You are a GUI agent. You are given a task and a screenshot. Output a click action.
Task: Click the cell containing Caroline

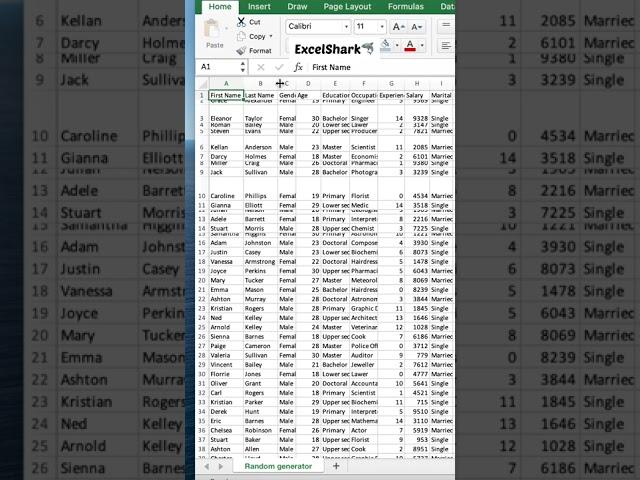[226, 189]
